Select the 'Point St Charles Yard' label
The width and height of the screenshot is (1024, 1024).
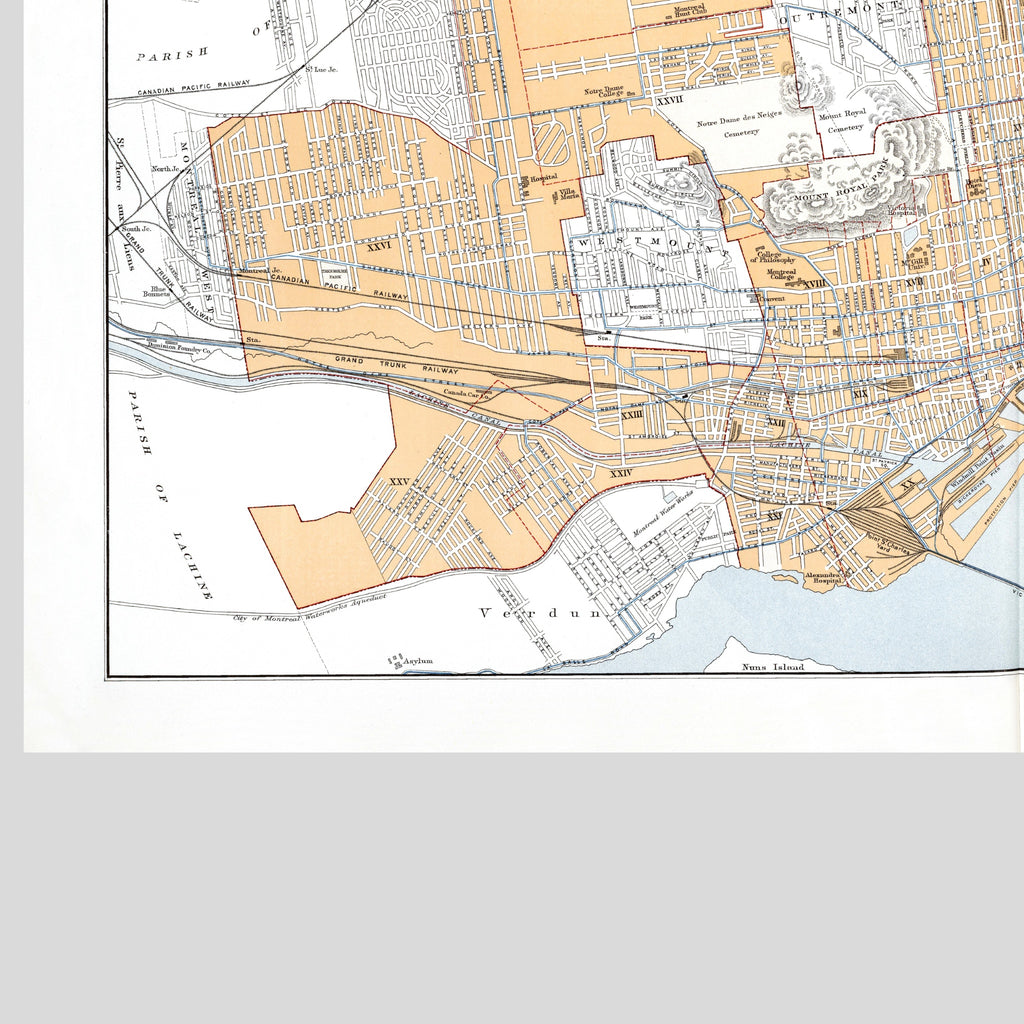(887, 544)
